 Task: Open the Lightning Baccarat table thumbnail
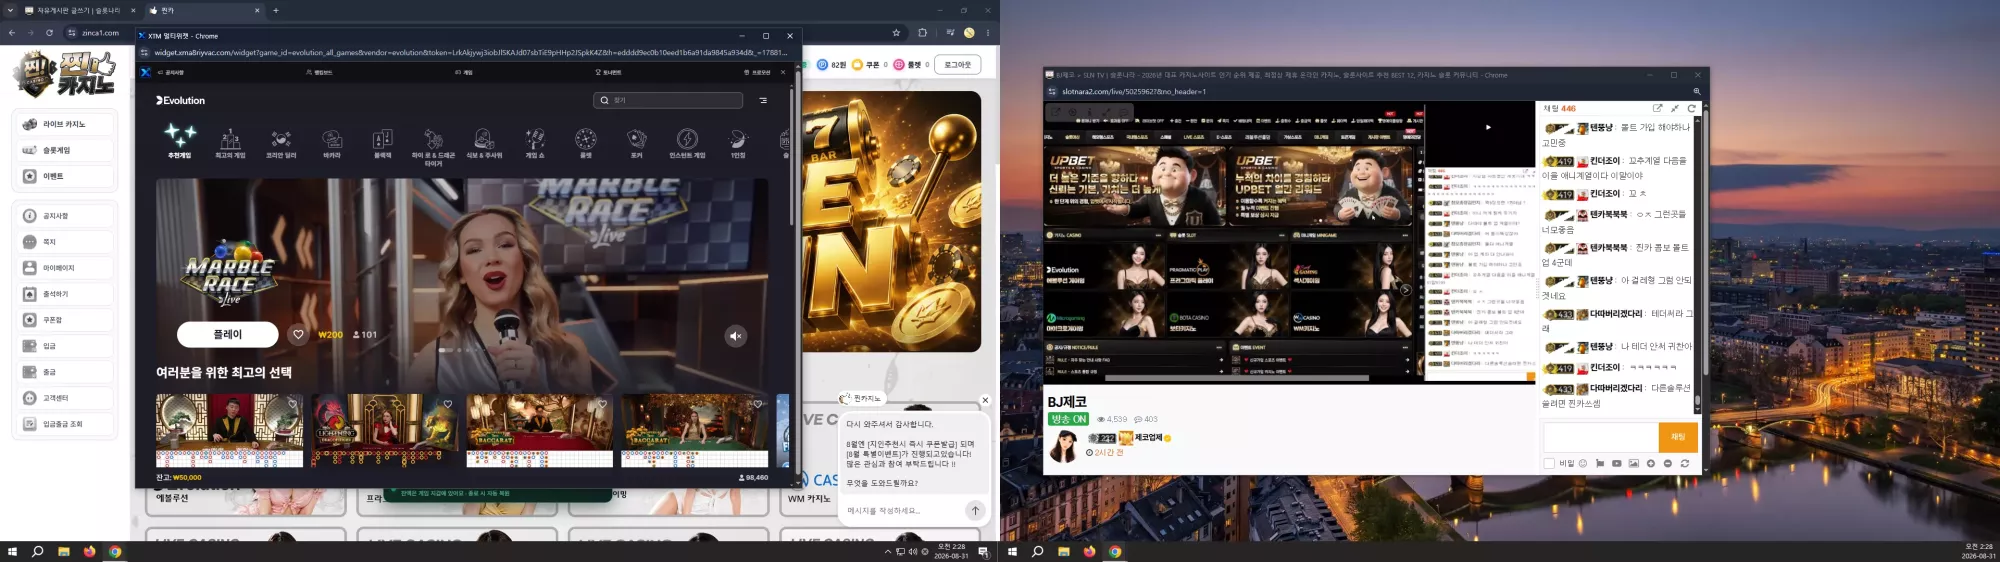(385, 430)
